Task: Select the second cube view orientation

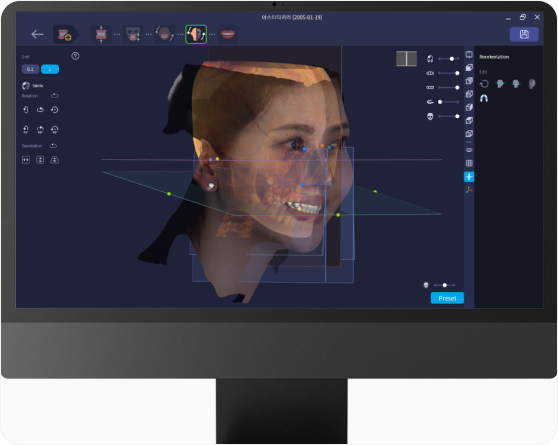Action: coord(469,81)
